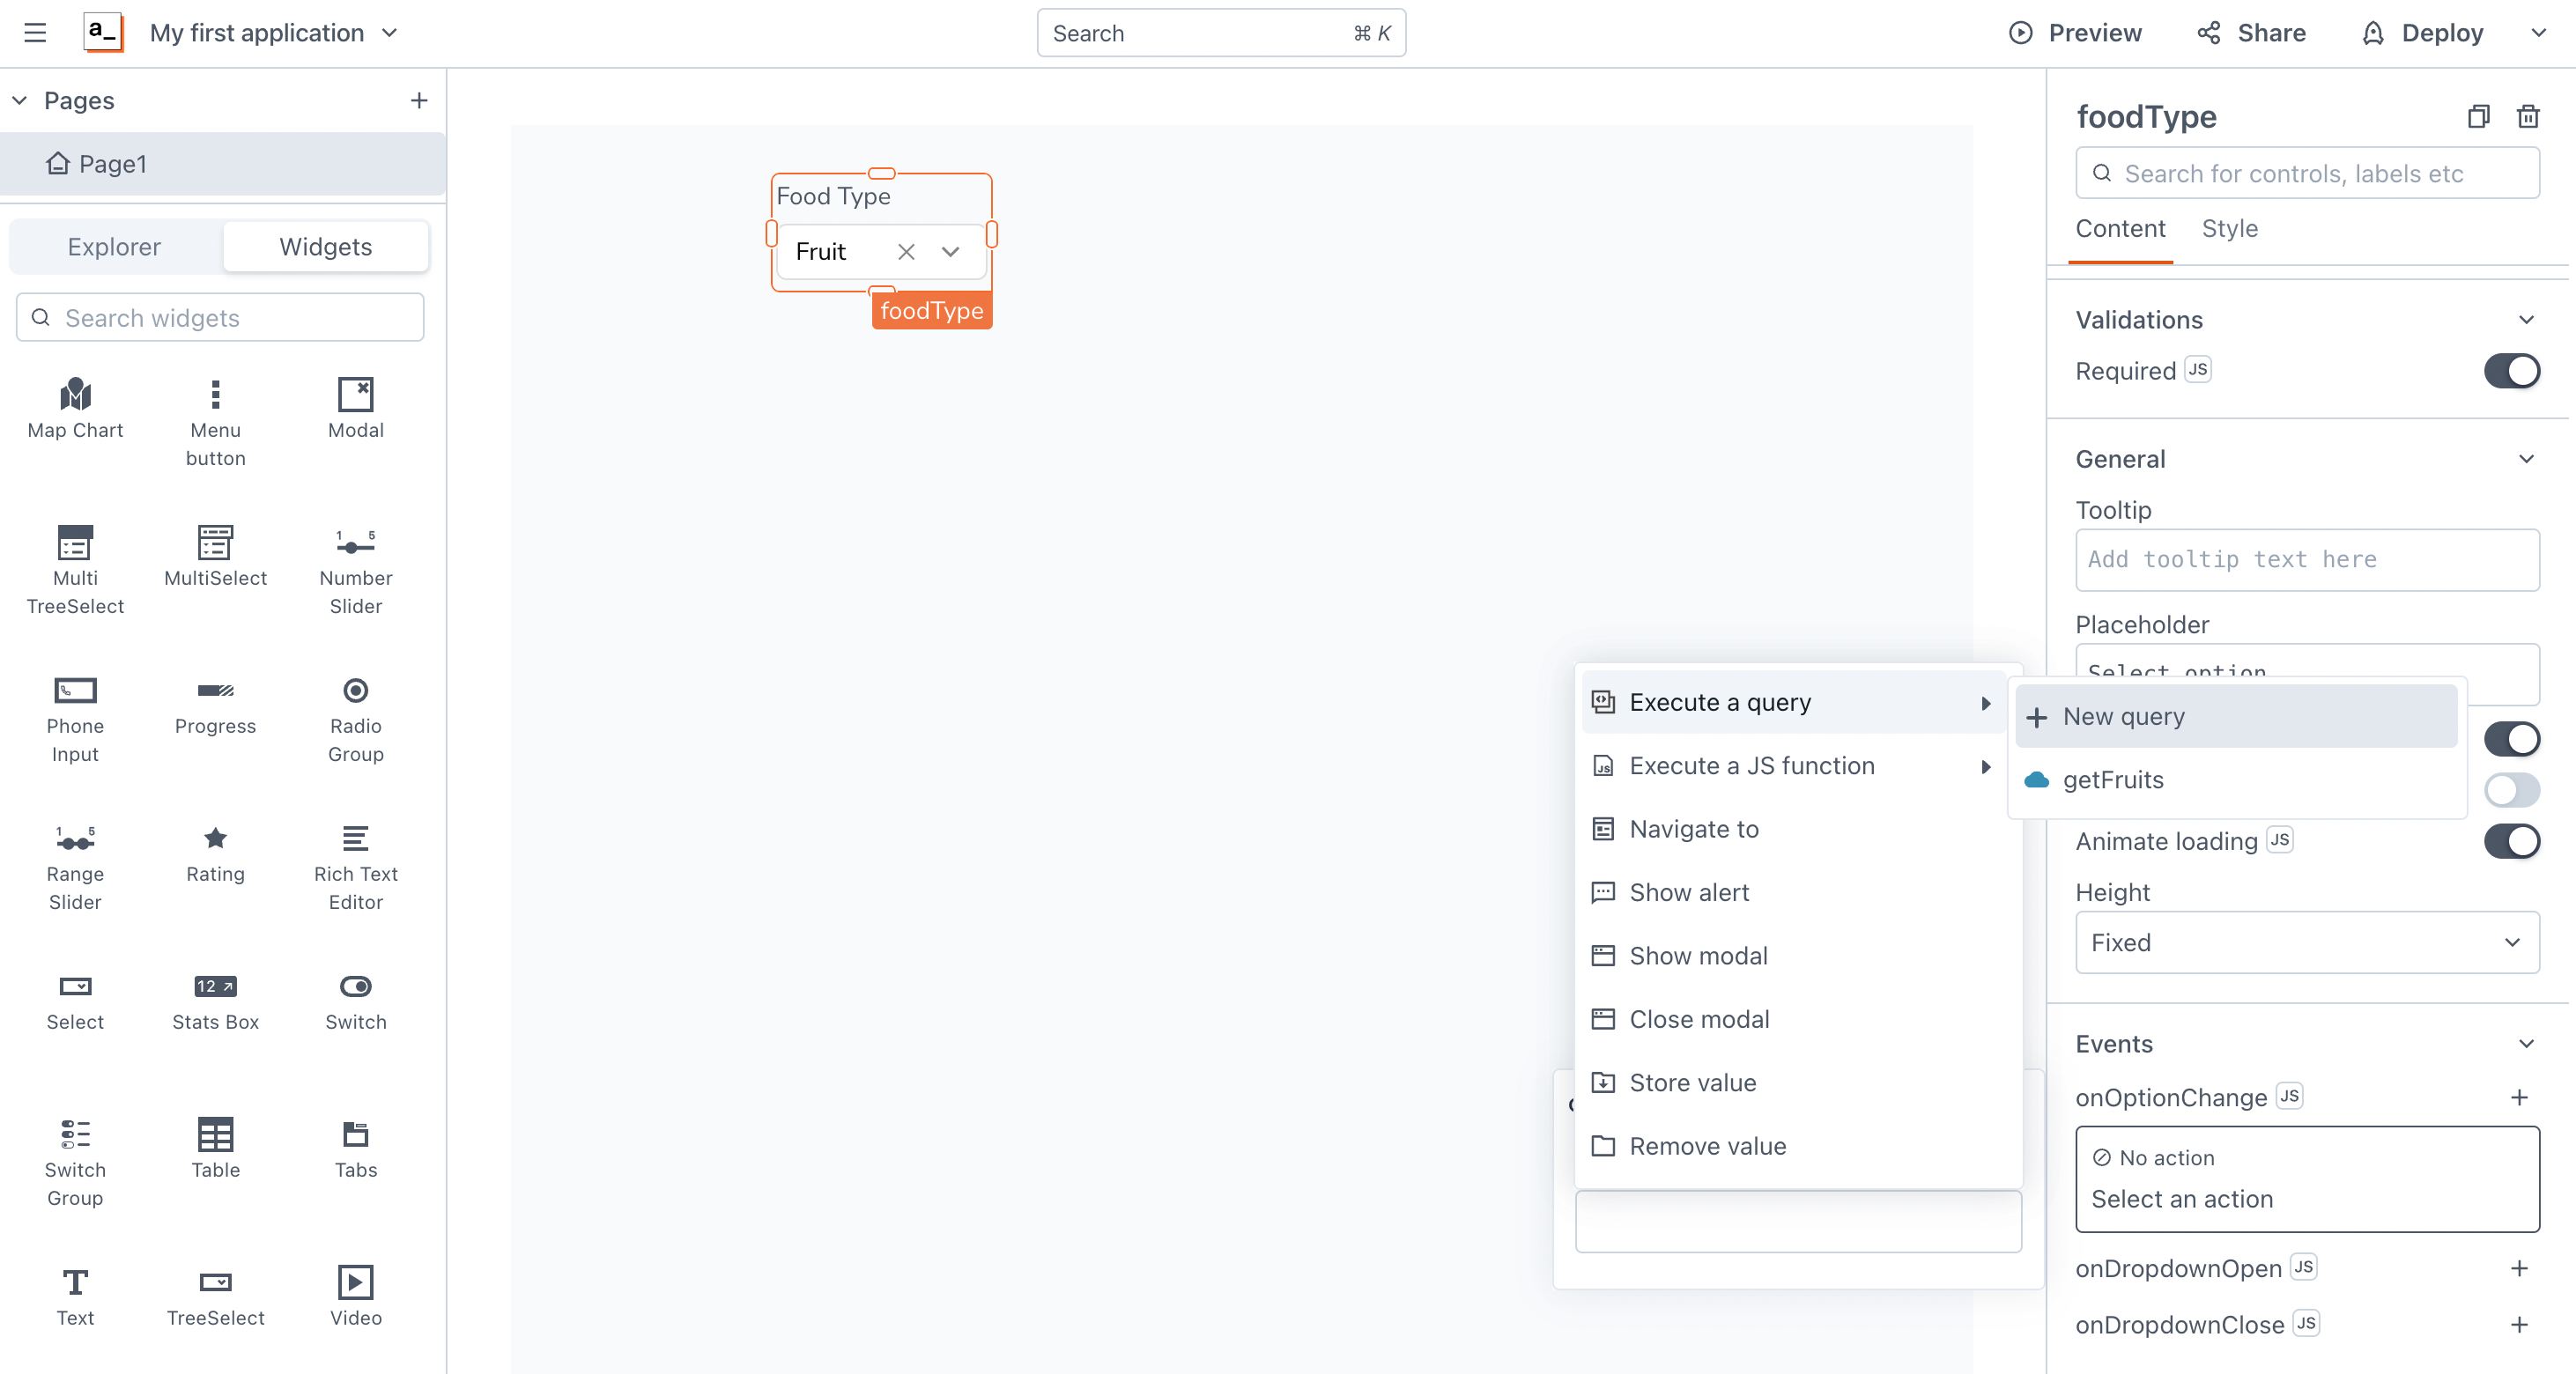Collapse the Validations section
This screenshot has width=2576, height=1374.
pyautogui.click(x=2526, y=320)
